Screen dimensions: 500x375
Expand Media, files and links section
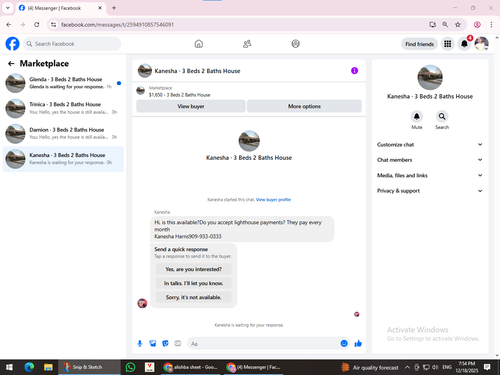430,175
